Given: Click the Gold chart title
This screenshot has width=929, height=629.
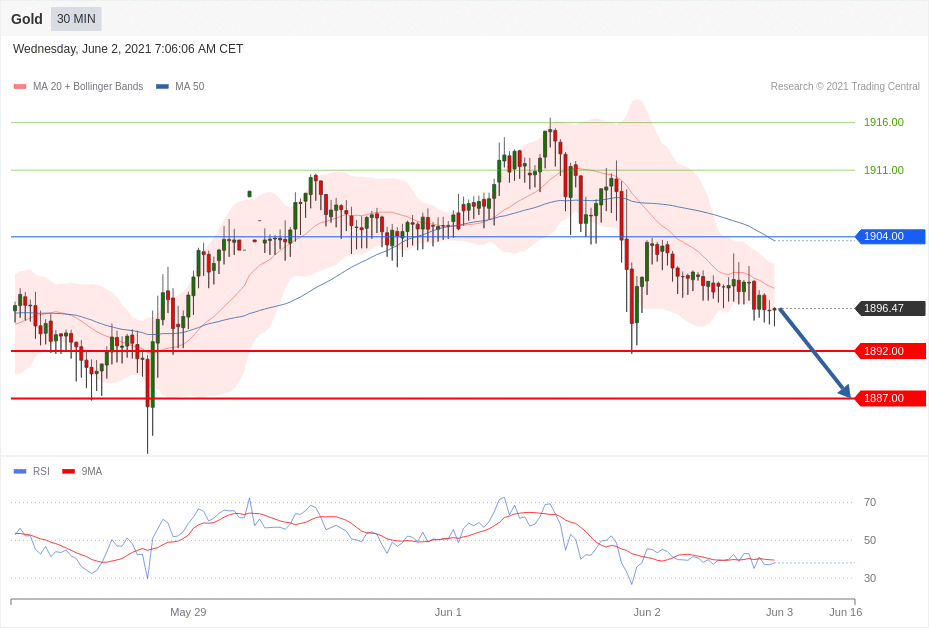Looking at the screenshot, I should point(27,19).
